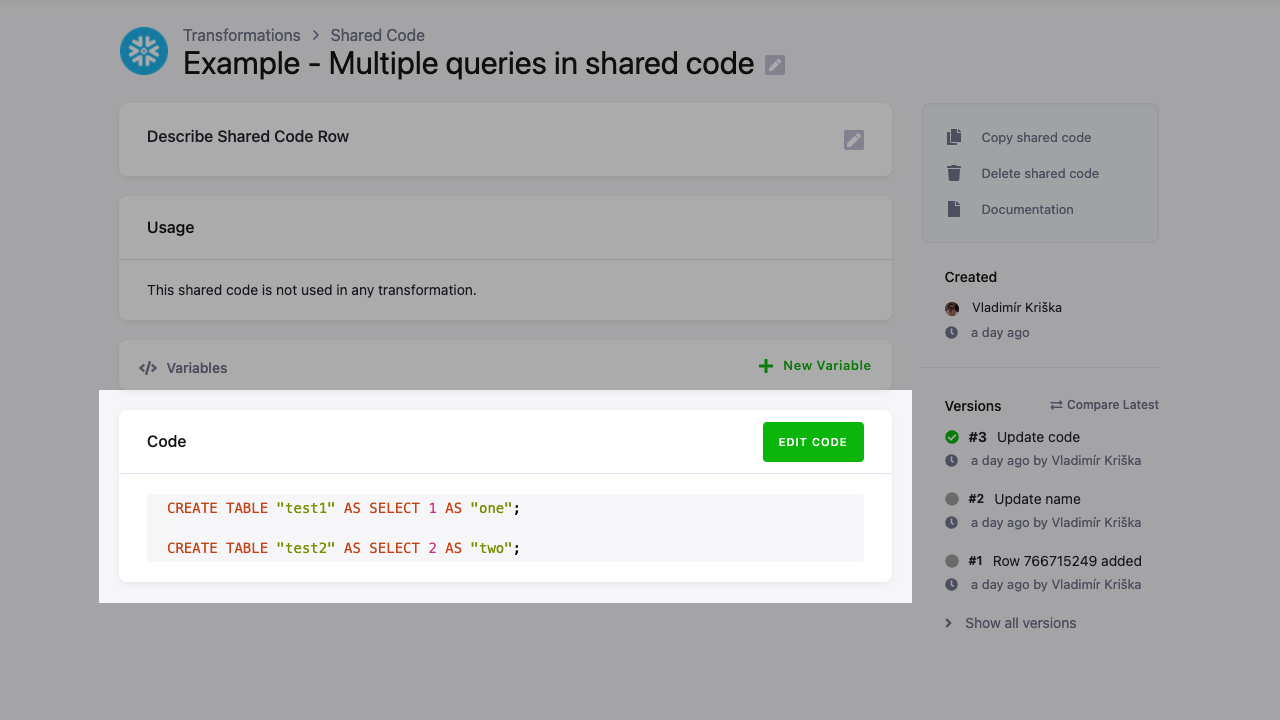
Task: Click the EDIT CODE button
Action: click(813, 441)
